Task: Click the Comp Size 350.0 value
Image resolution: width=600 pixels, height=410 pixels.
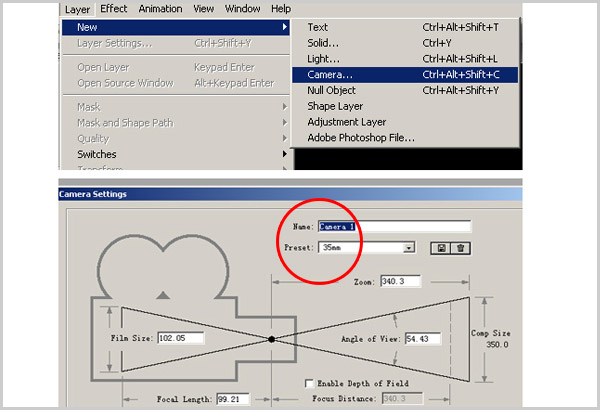Action: click(497, 345)
